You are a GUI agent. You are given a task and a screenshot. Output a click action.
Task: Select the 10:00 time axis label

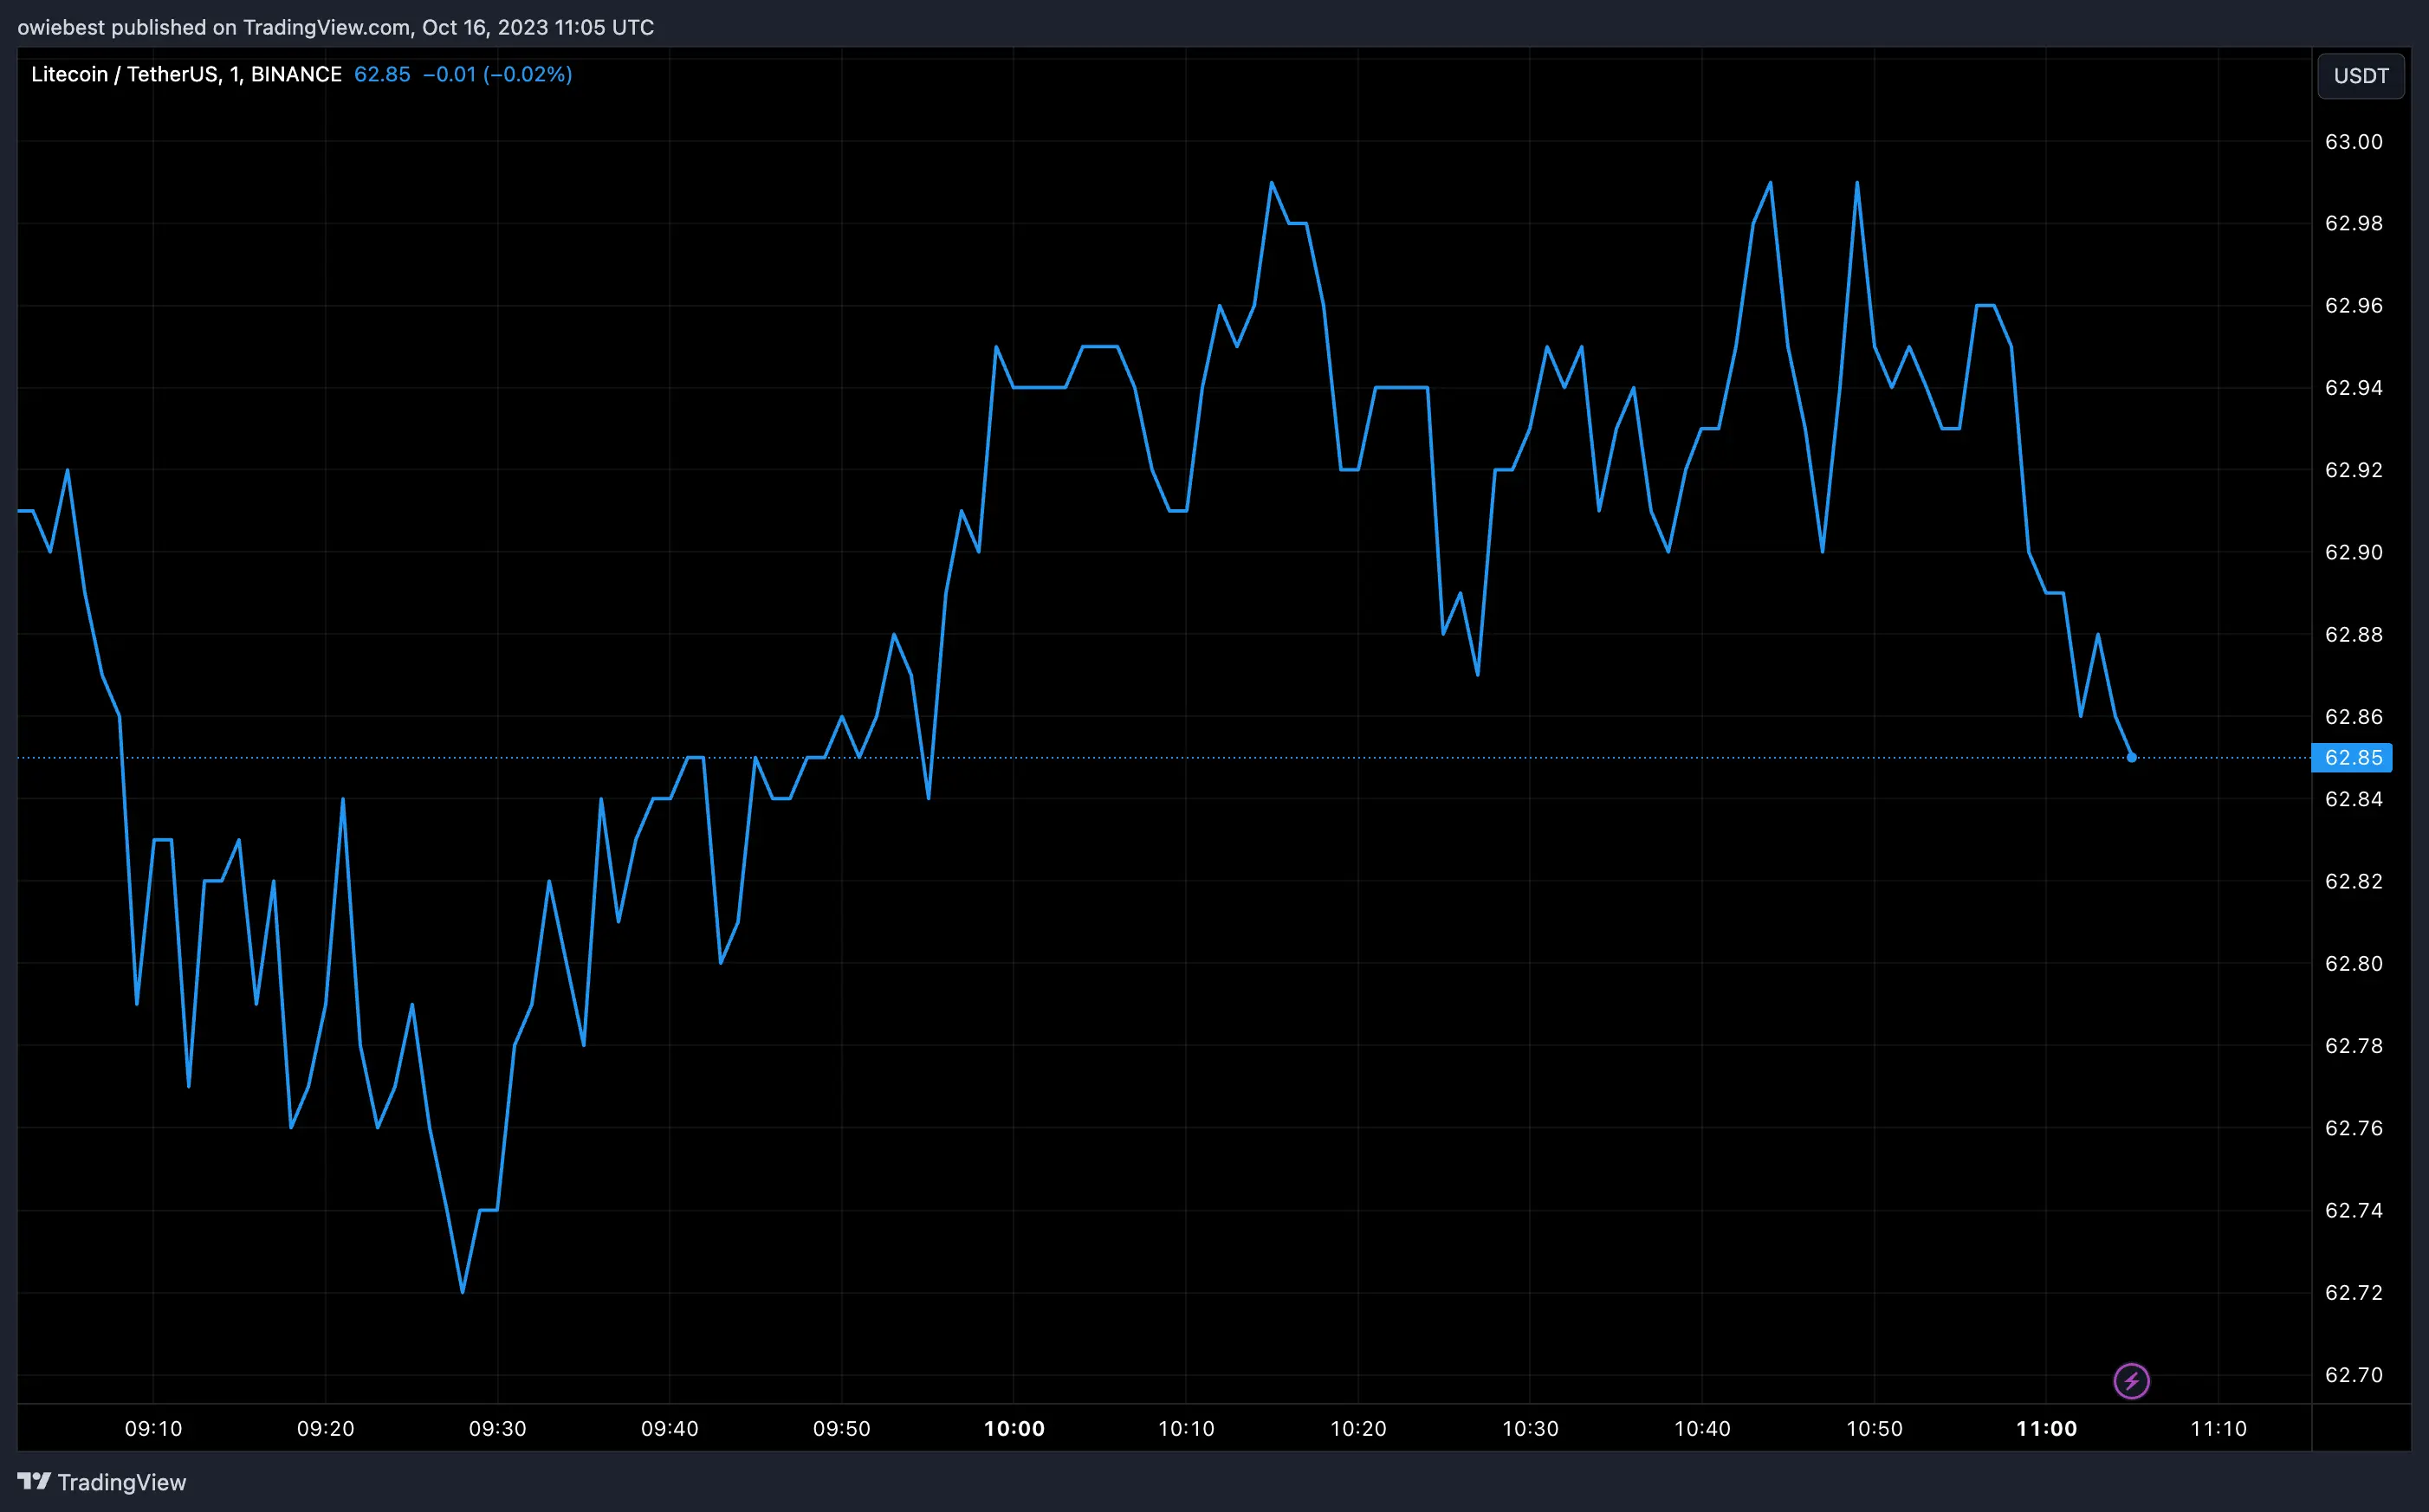coord(1014,1428)
